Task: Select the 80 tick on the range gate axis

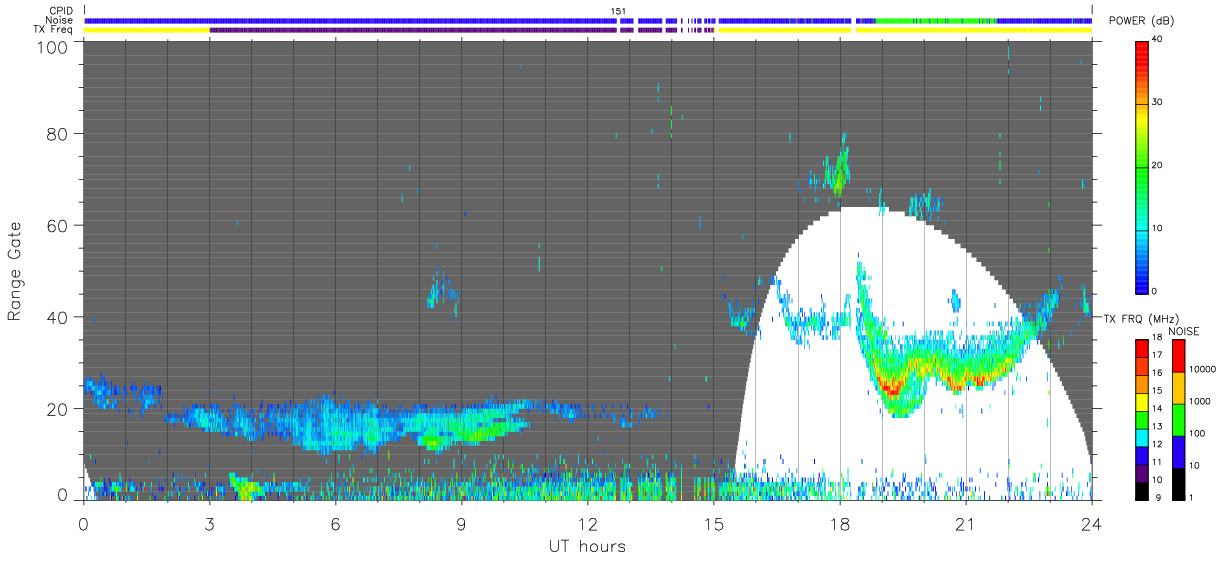Action: (x=57, y=133)
